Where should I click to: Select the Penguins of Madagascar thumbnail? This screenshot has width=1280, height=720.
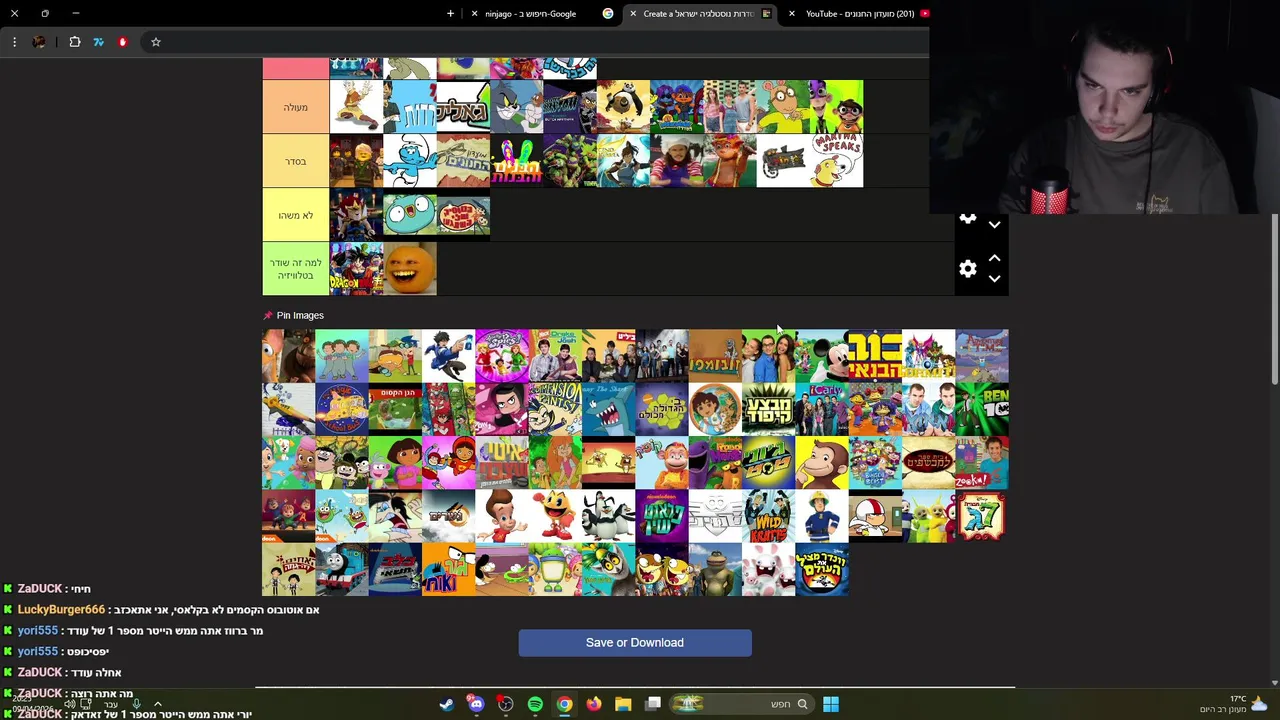click(x=608, y=517)
